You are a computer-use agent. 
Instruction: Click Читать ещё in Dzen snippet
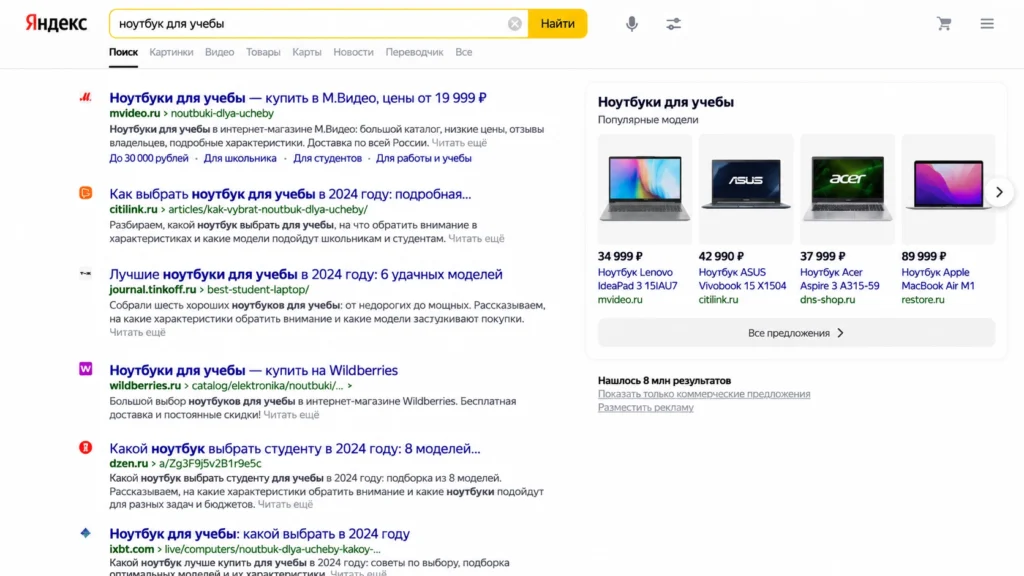(285, 505)
